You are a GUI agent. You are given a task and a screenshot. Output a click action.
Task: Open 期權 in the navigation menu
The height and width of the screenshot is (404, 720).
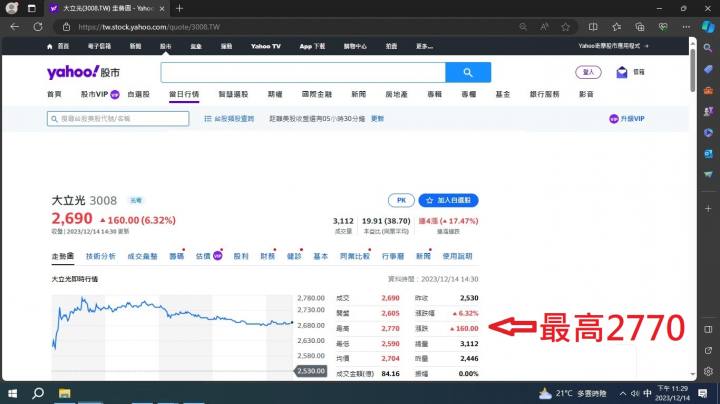pos(274,94)
